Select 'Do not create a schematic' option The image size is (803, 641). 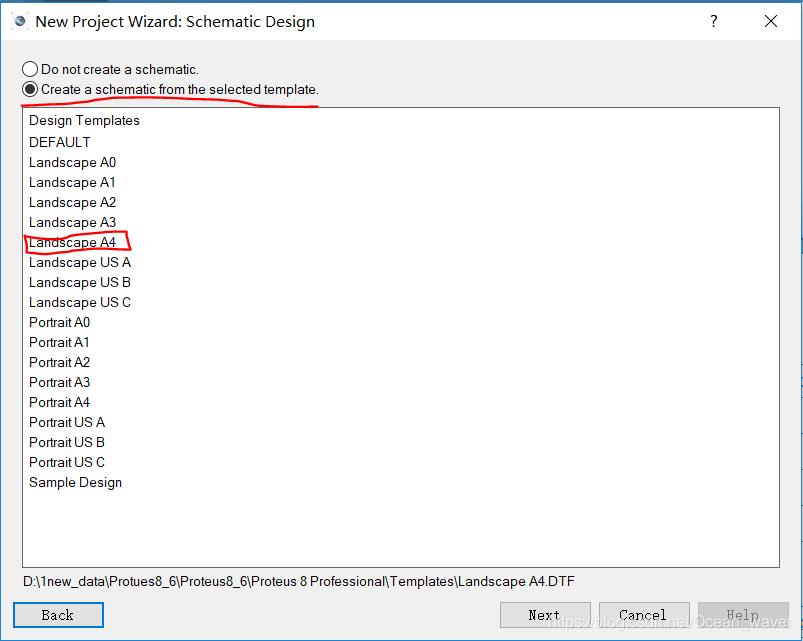[x=30, y=70]
